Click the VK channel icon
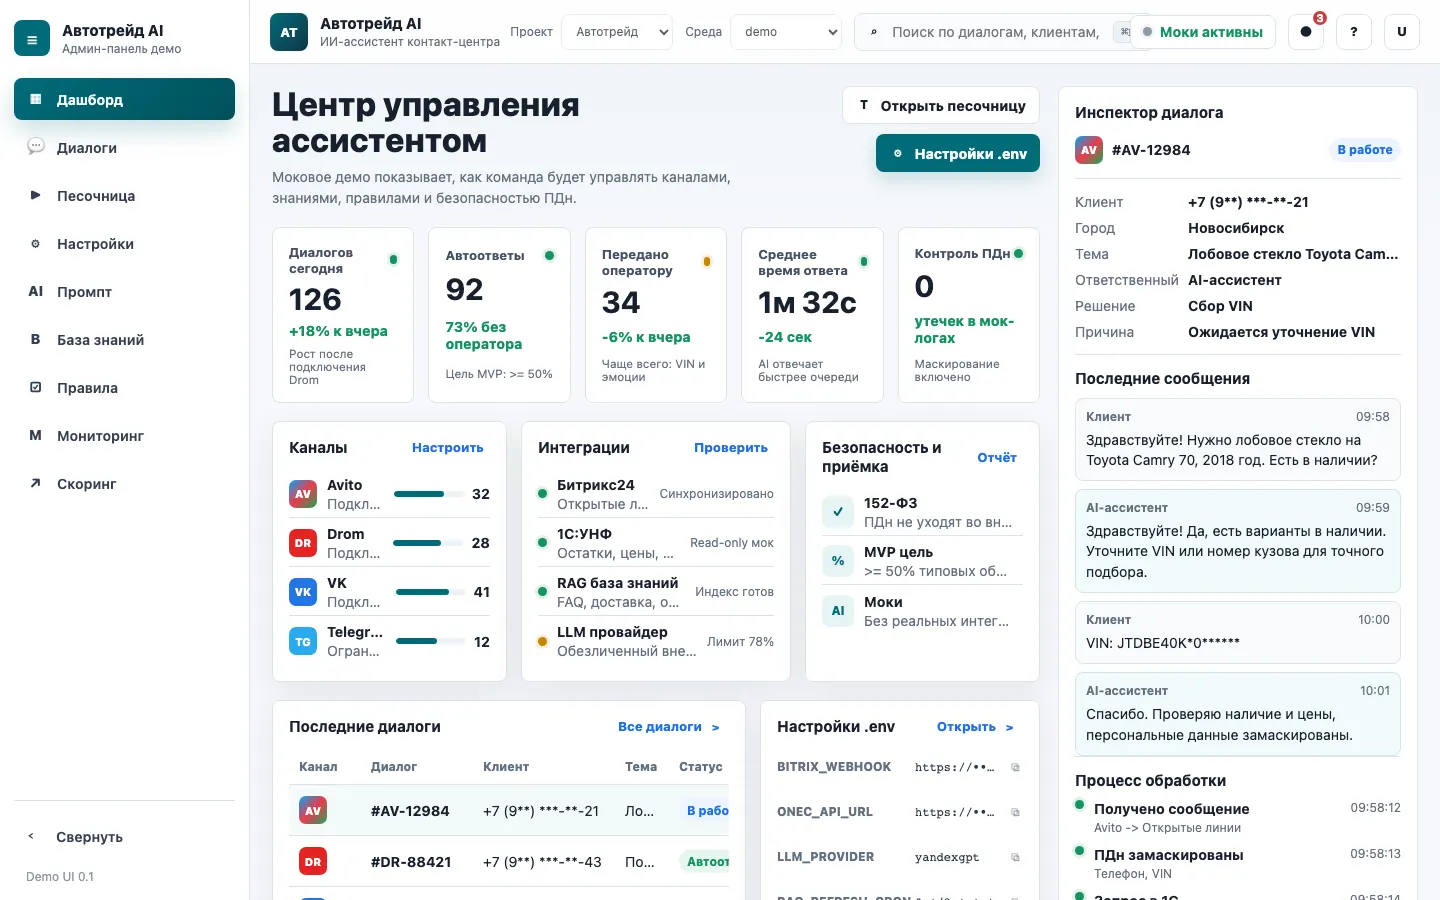The width and height of the screenshot is (1440, 900). pos(303,592)
